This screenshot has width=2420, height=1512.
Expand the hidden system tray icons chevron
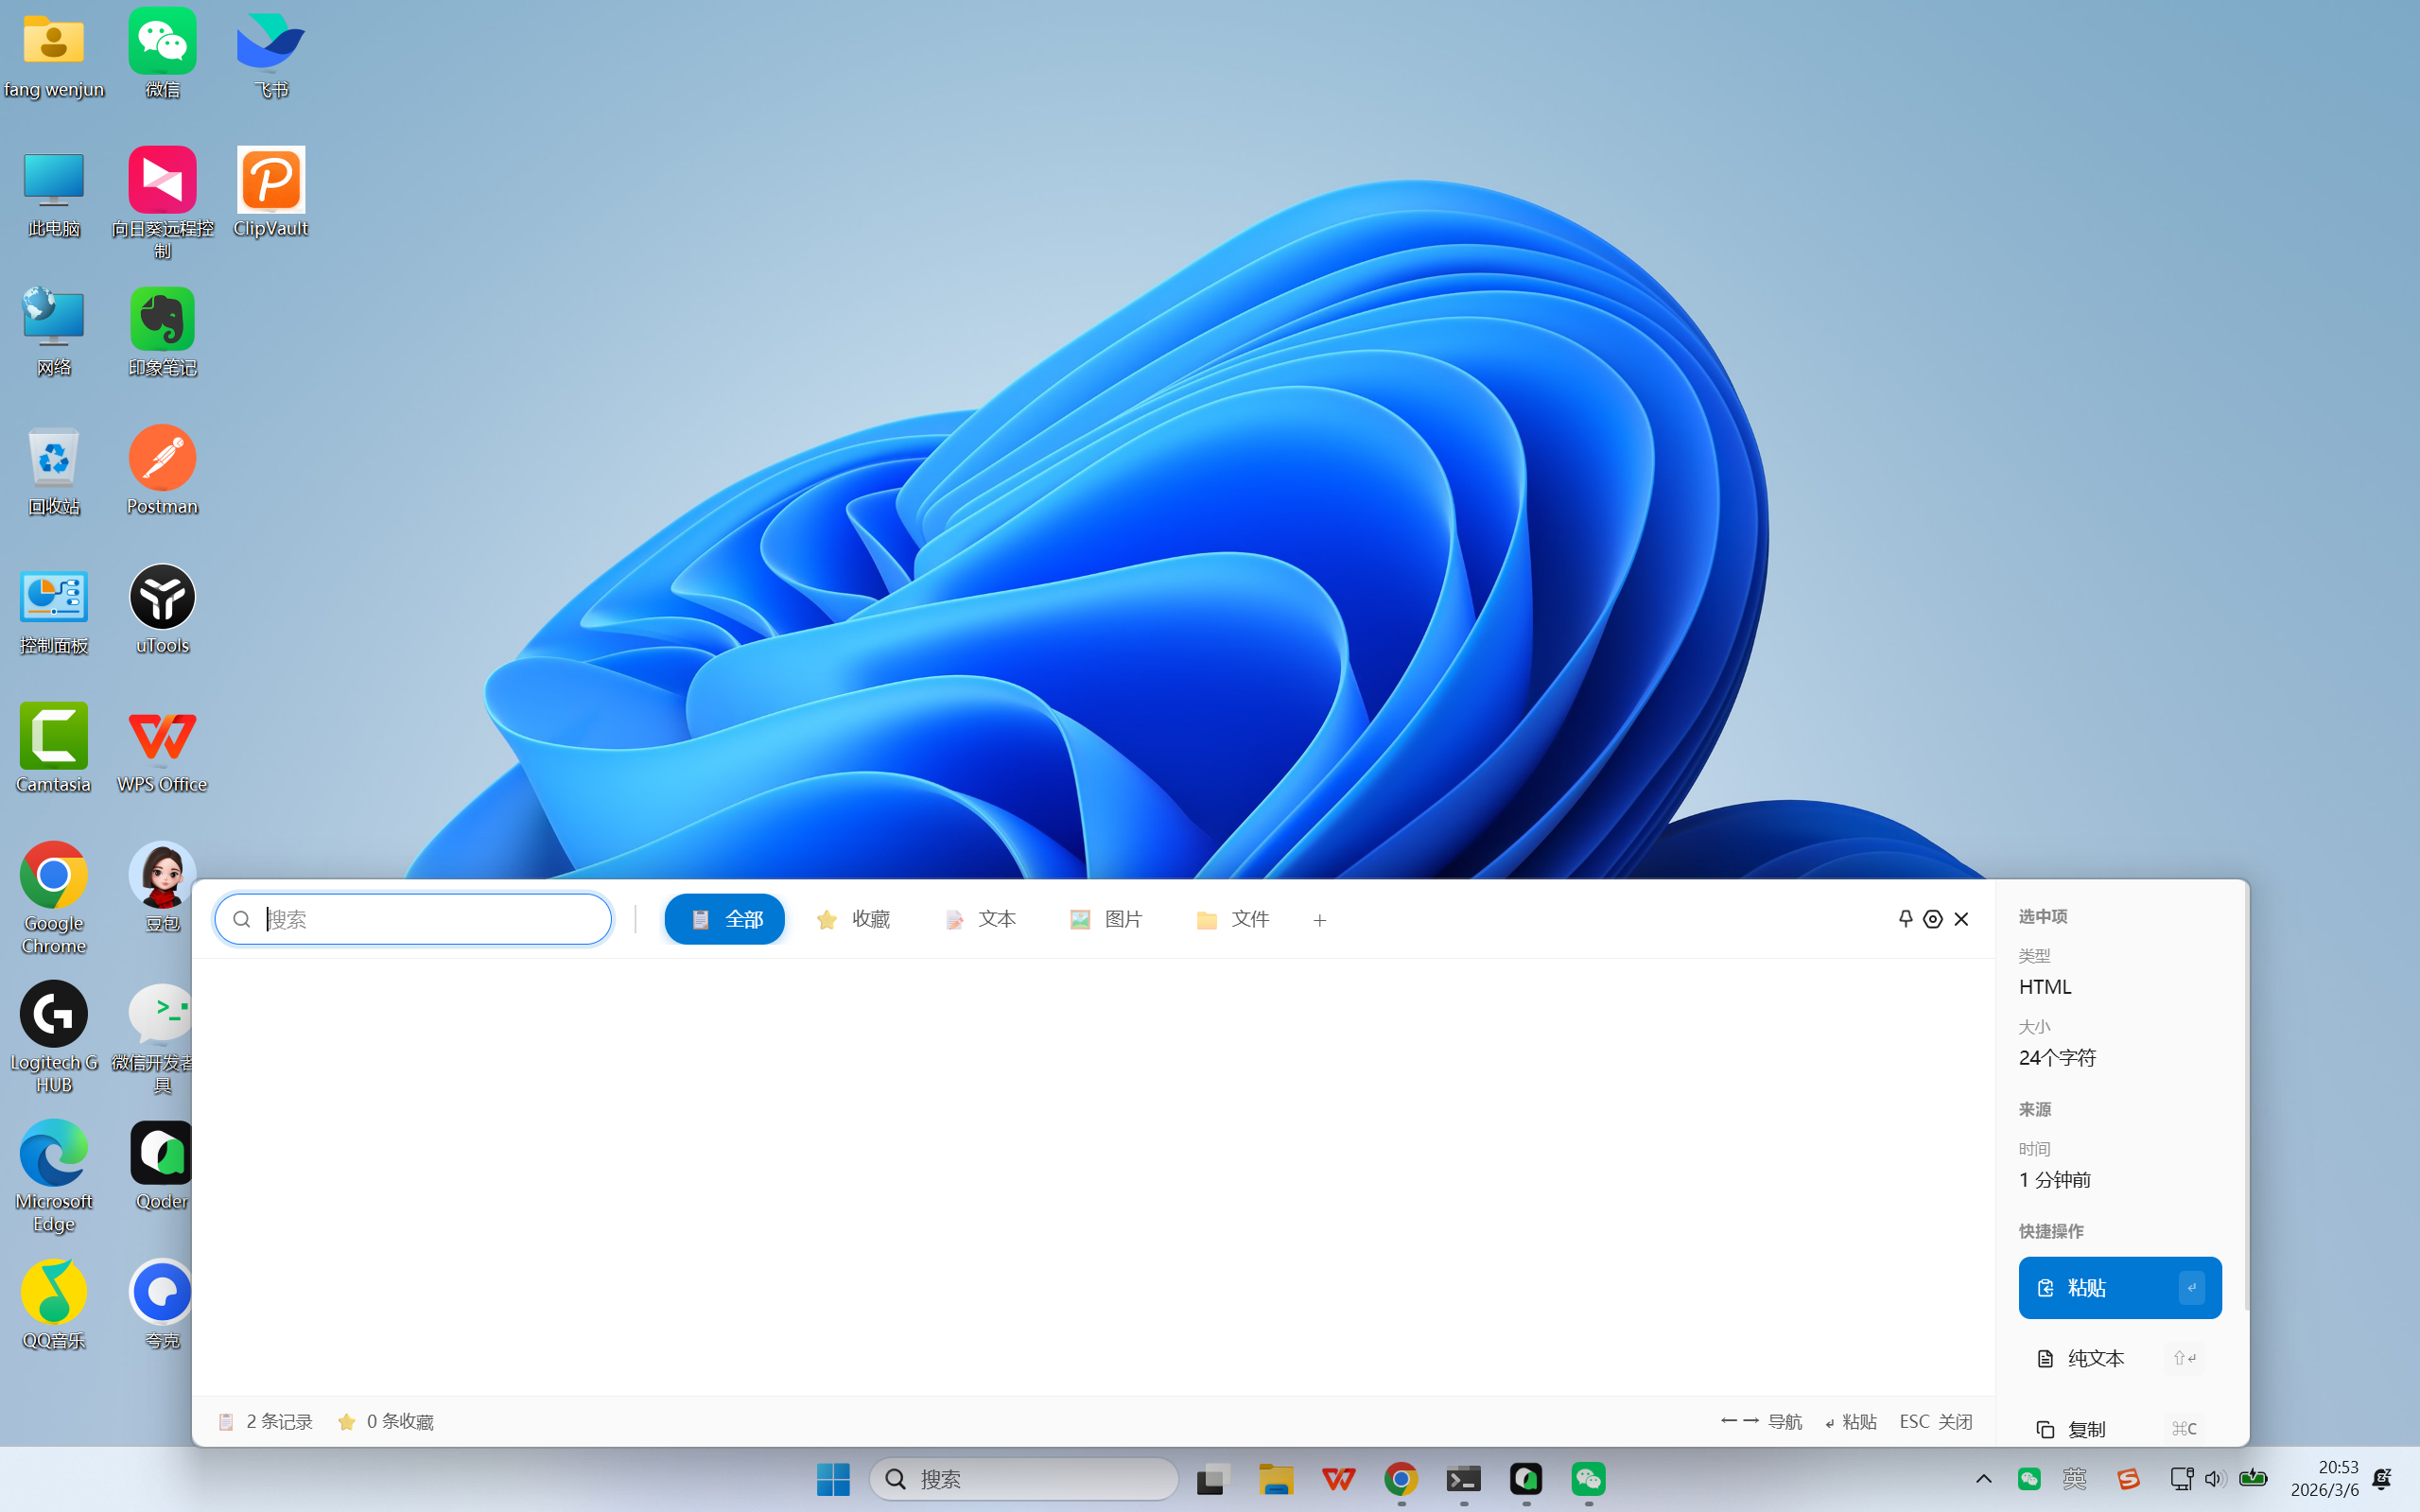coord(1983,1478)
